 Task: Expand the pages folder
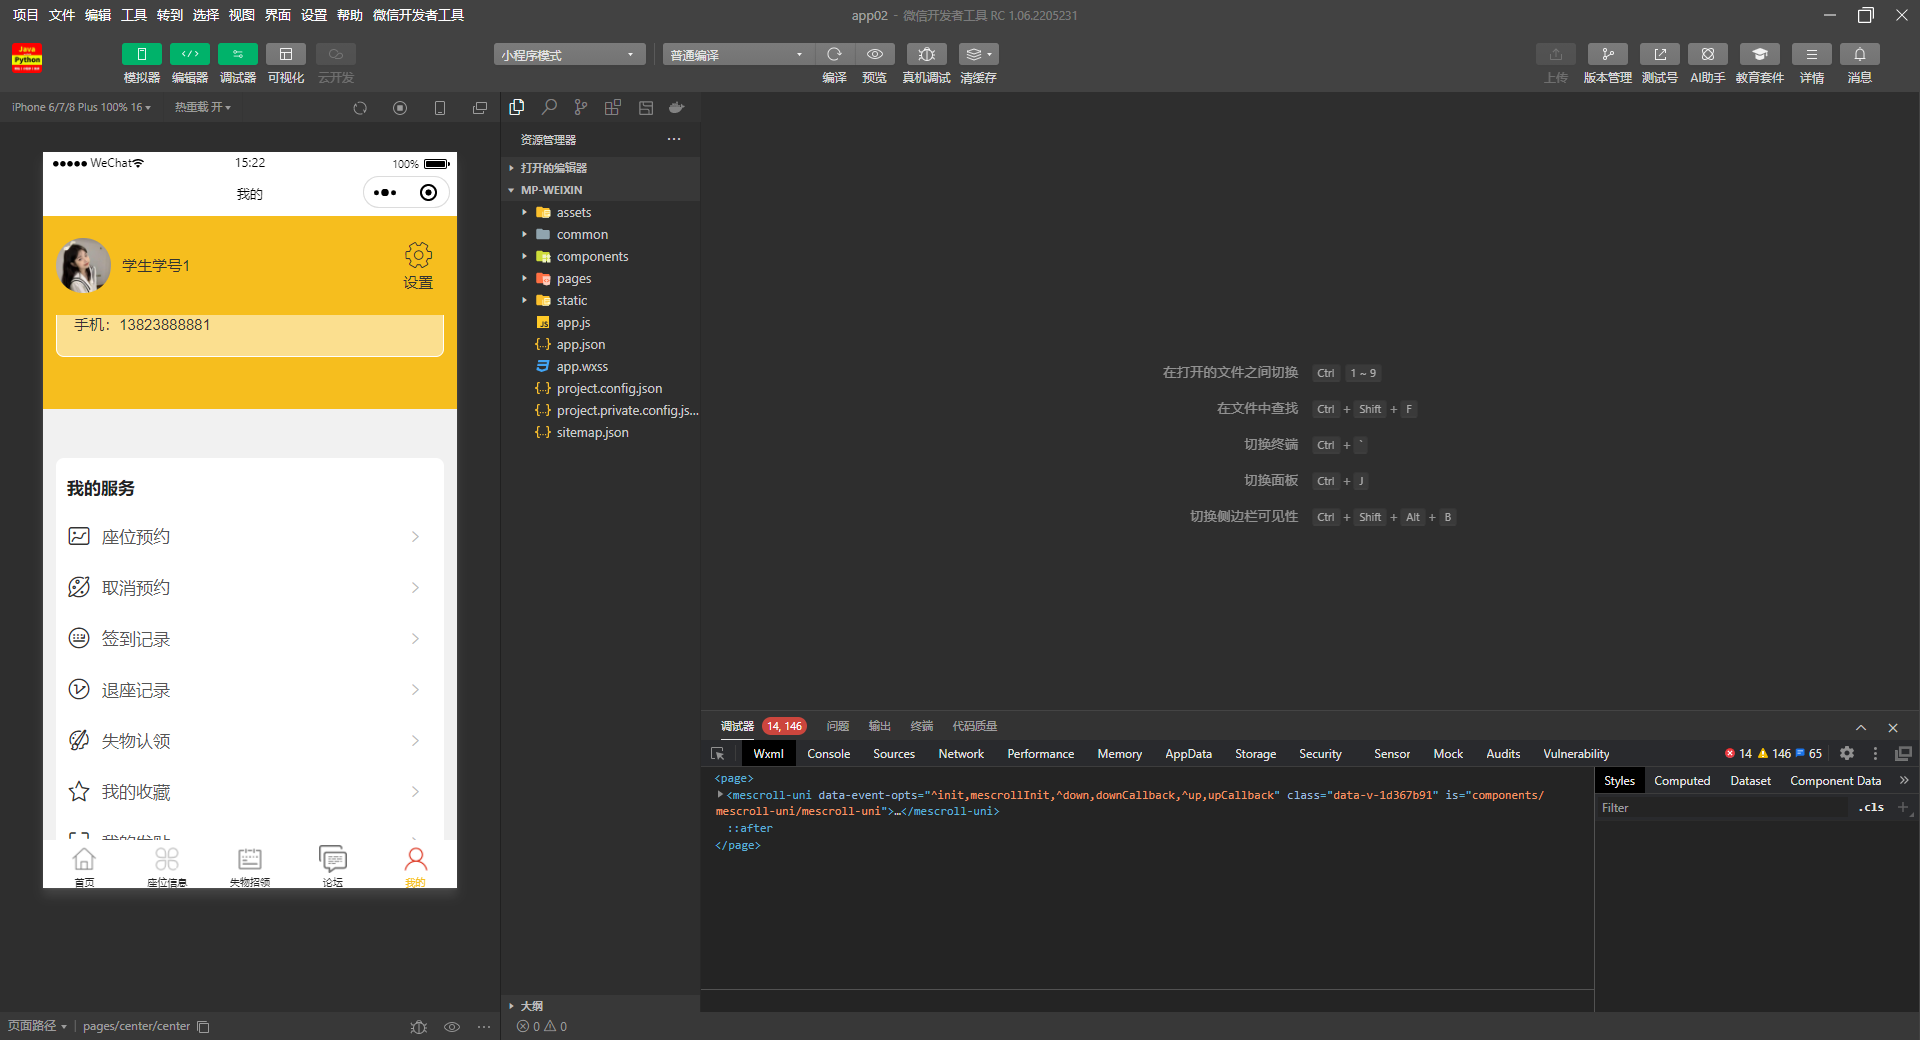600,278
